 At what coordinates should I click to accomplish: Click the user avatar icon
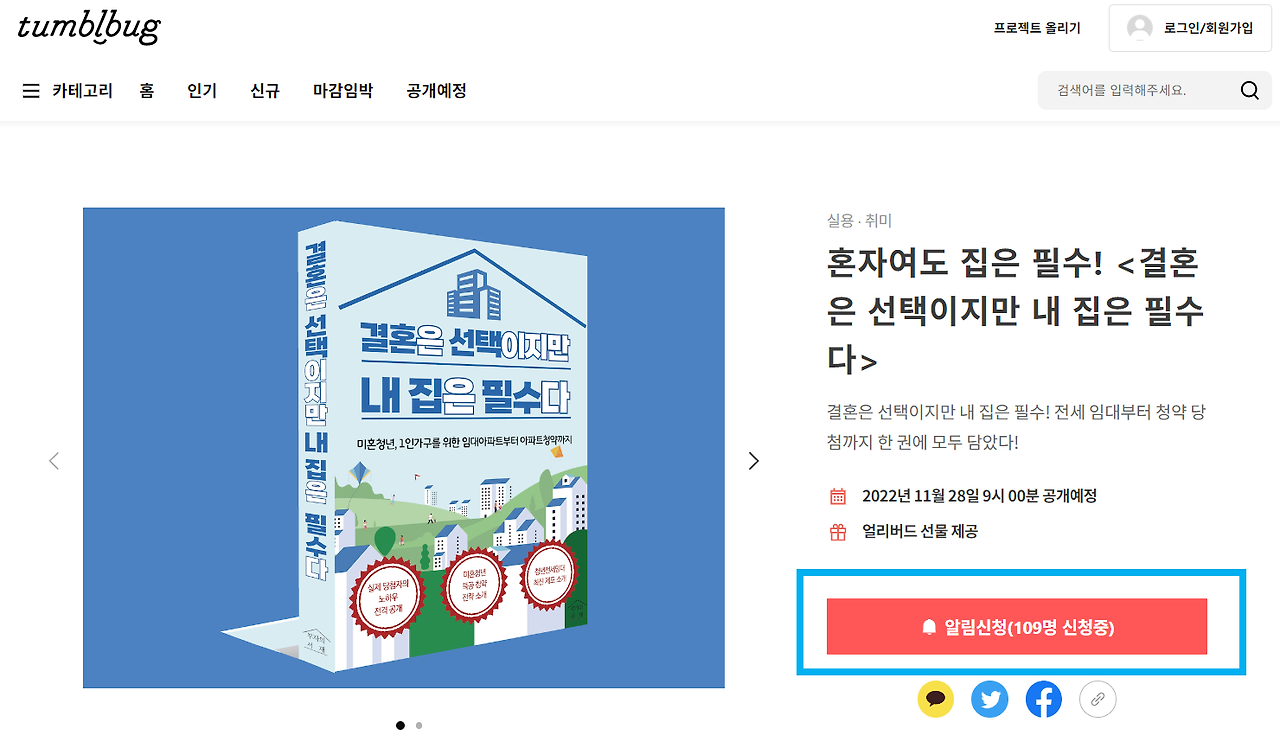click(1140, 28)
